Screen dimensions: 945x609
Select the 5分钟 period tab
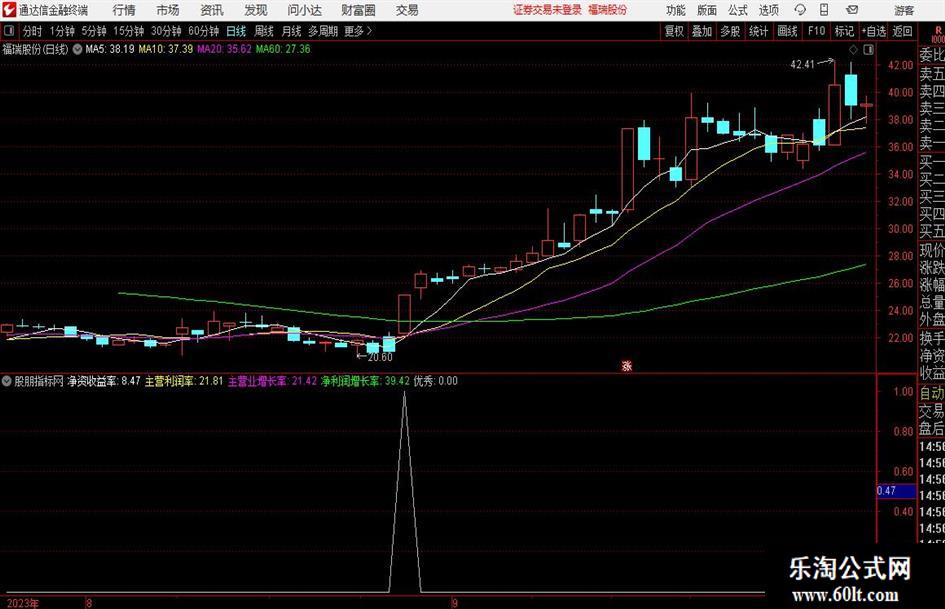pos(94,31)
